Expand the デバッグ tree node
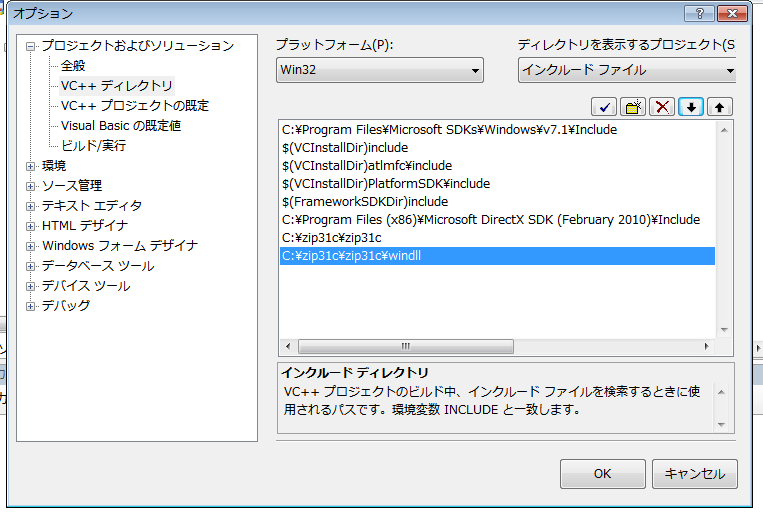The height and width of the screenshot is (521, 763). click(30, 306)
